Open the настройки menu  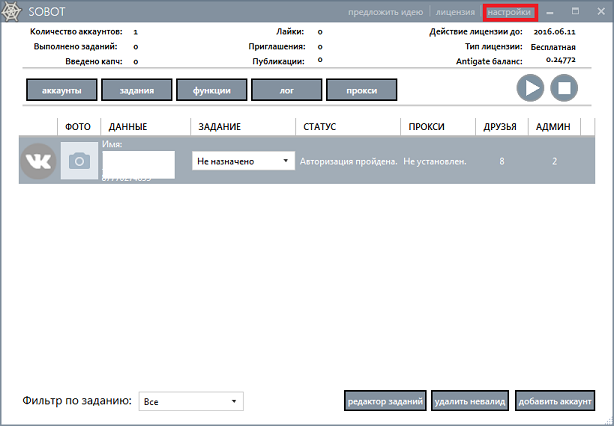(x=509, y=12)
